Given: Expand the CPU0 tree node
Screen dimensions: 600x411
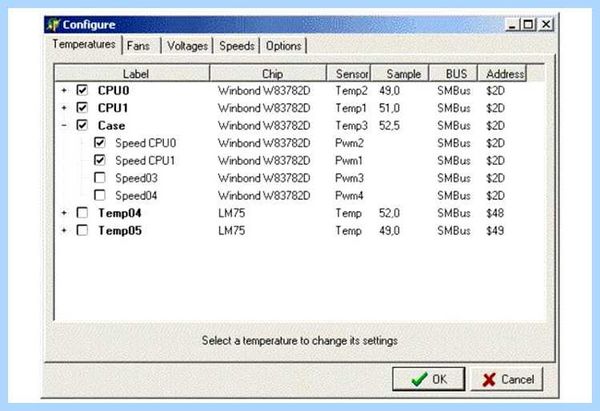Looking at the screenshot, I should click(x=64, y=90).
